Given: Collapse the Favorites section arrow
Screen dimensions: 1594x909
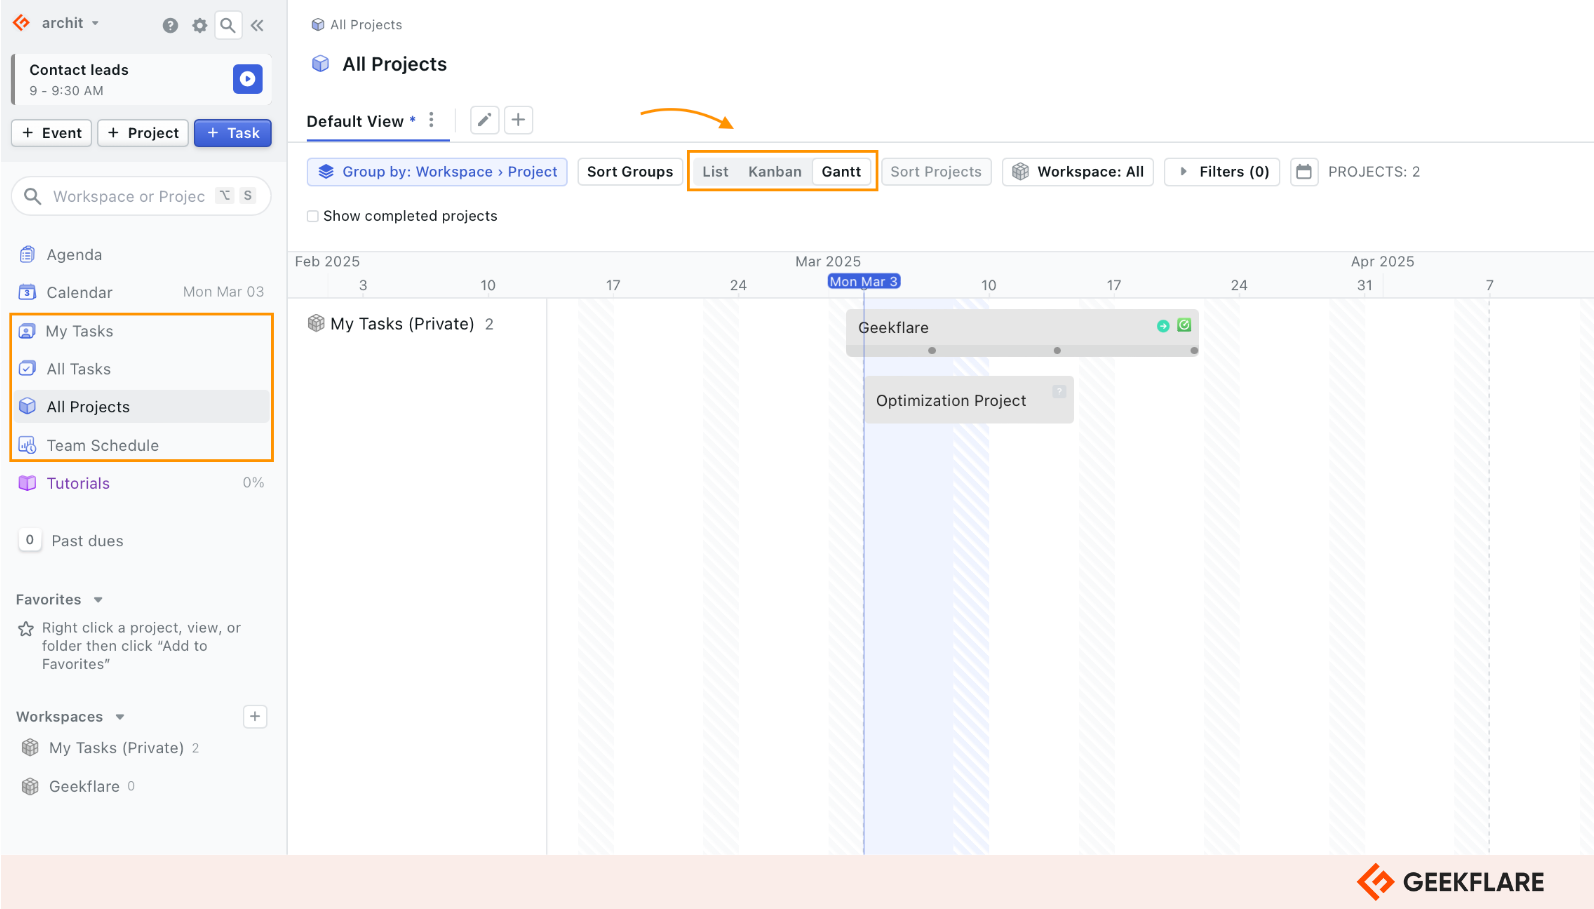Looking at the screenshot, I should 98,600.
